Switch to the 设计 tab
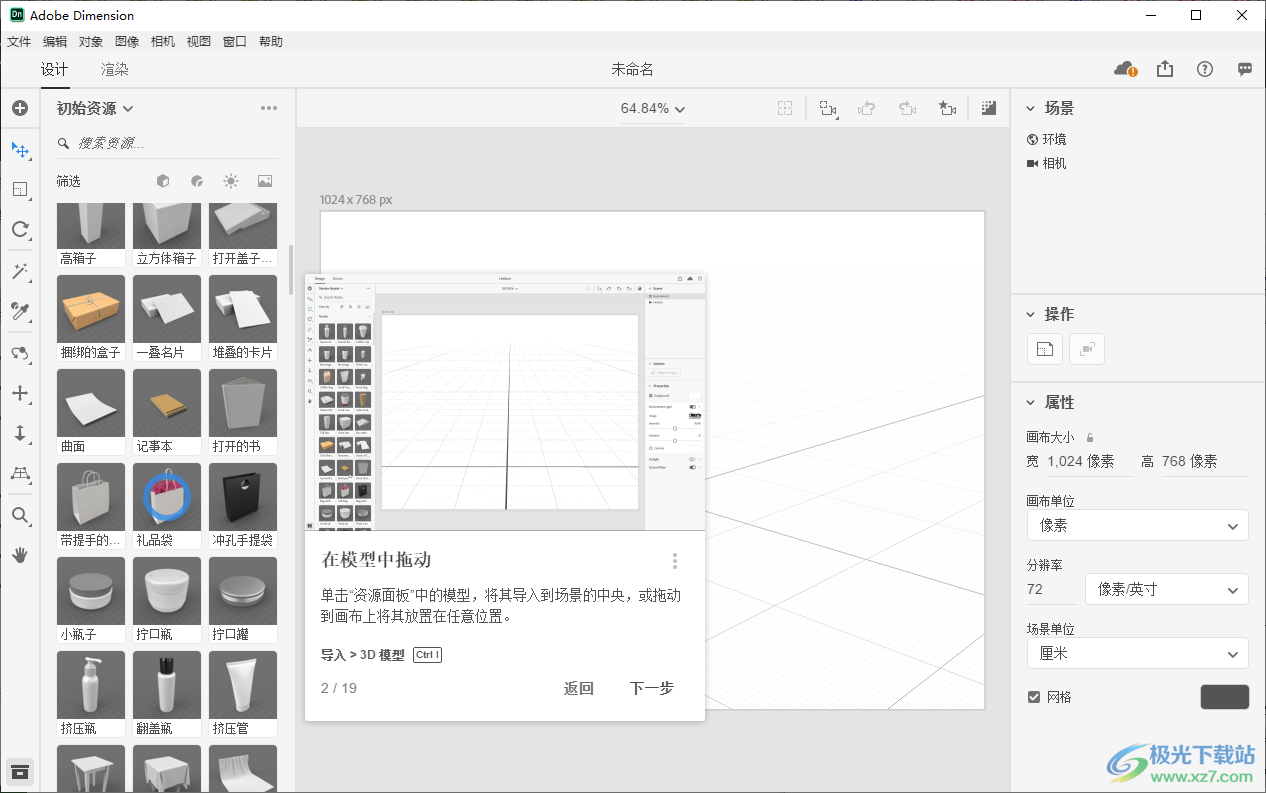Screen dimensions: 1266x793 tap(54, 69)
